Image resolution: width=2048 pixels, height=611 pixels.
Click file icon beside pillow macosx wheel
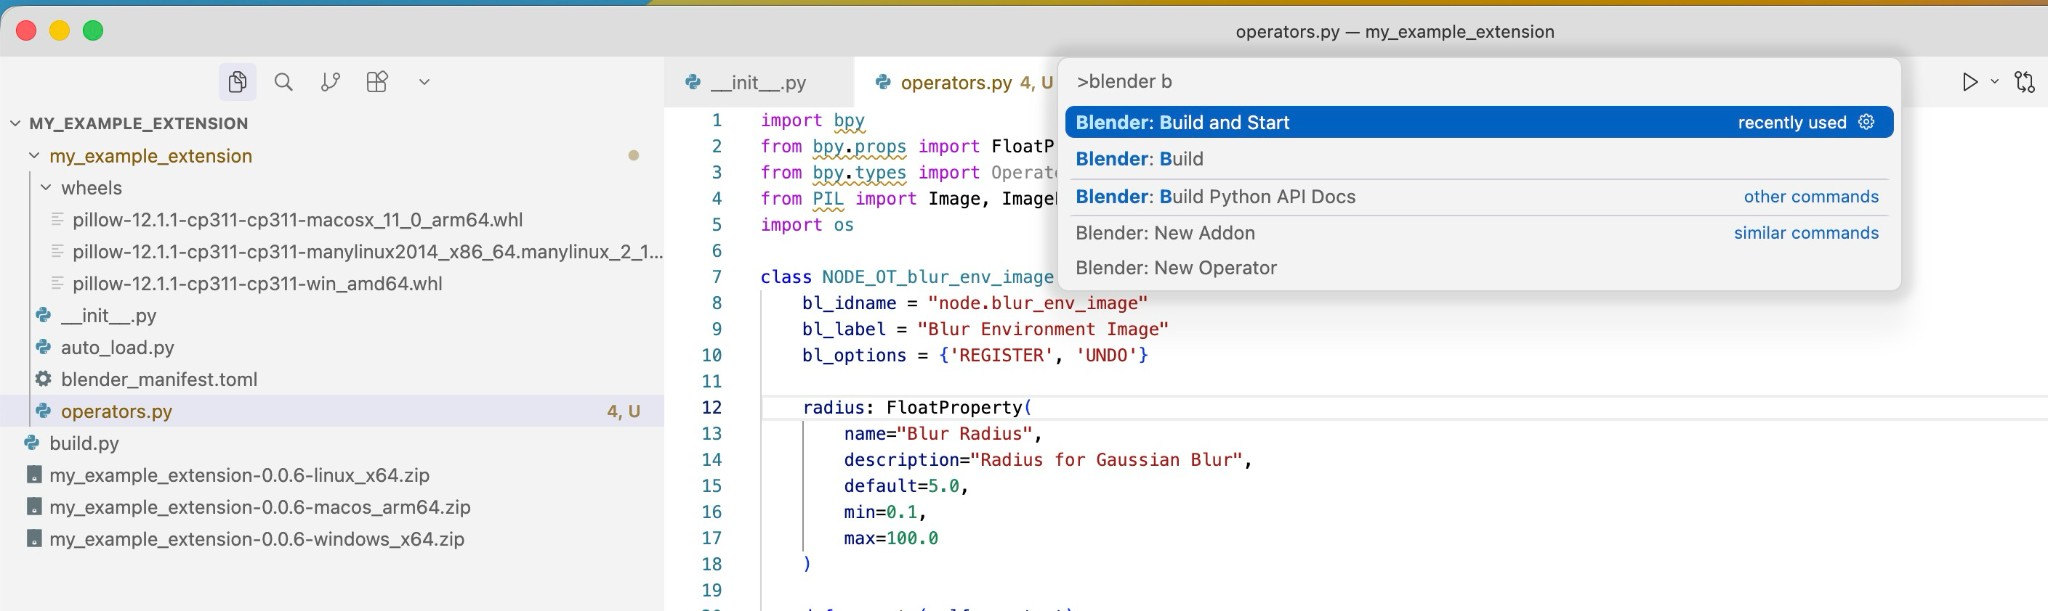tap(57, 220)
